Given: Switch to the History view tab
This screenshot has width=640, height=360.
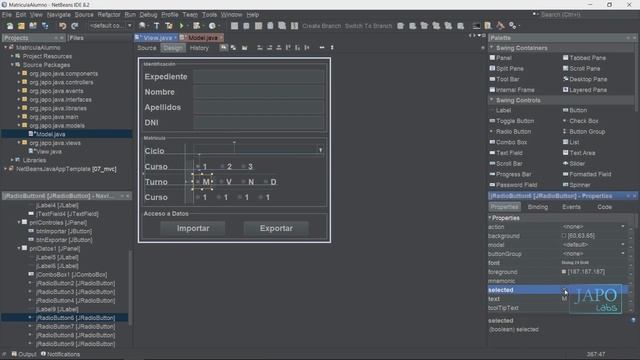Looking at the screenshot, I should tap(199, 48).
